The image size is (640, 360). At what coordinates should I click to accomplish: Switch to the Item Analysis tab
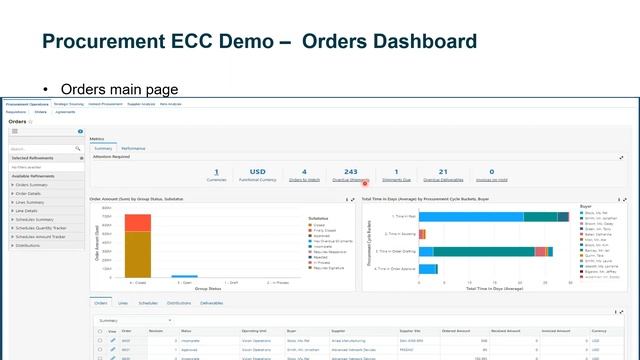(x=171, y=104)
